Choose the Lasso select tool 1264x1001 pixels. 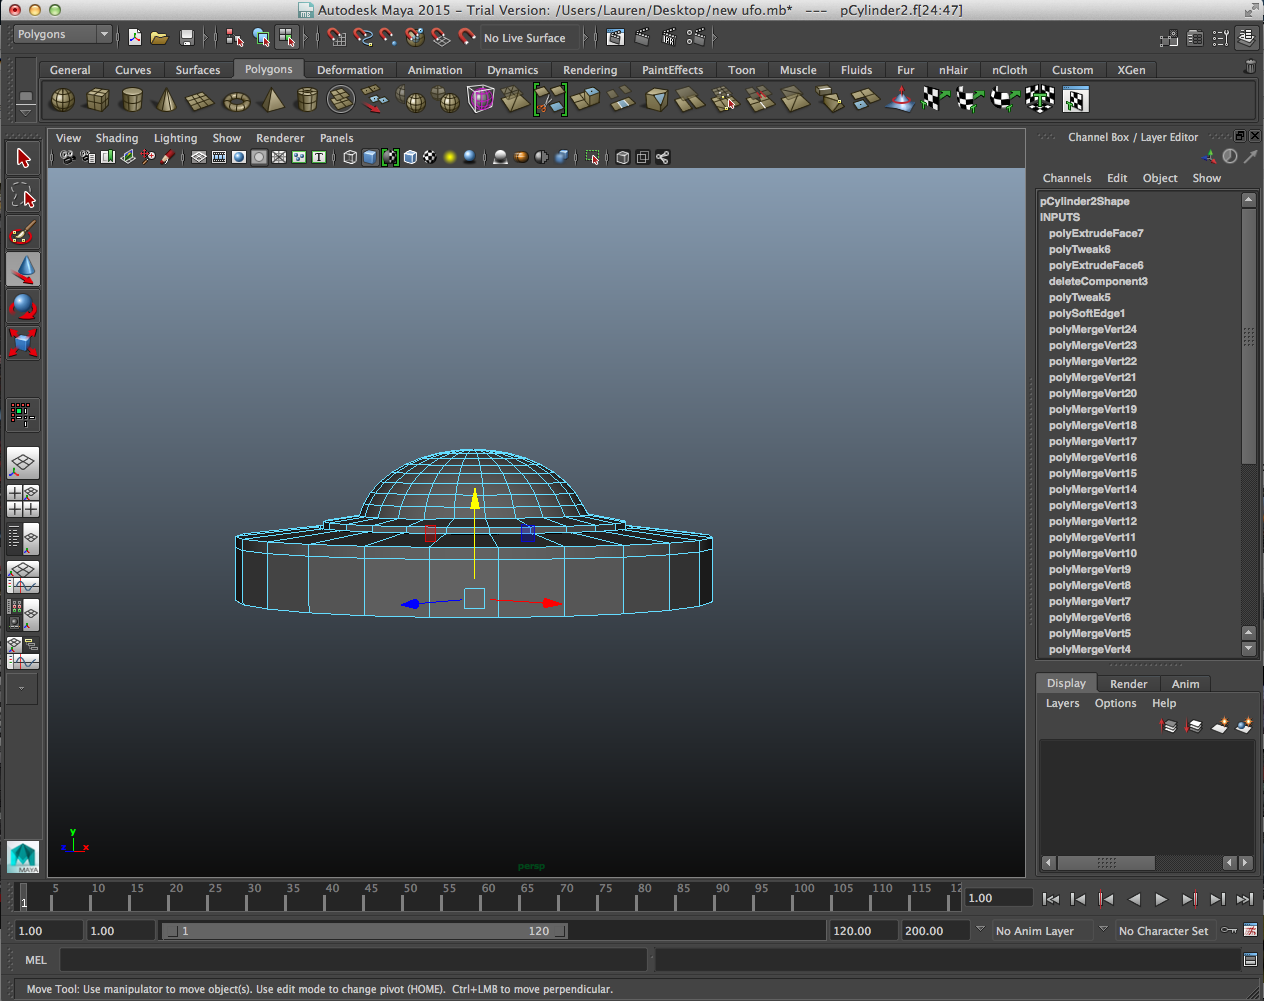pyautogui.click(x=23, y=195)
